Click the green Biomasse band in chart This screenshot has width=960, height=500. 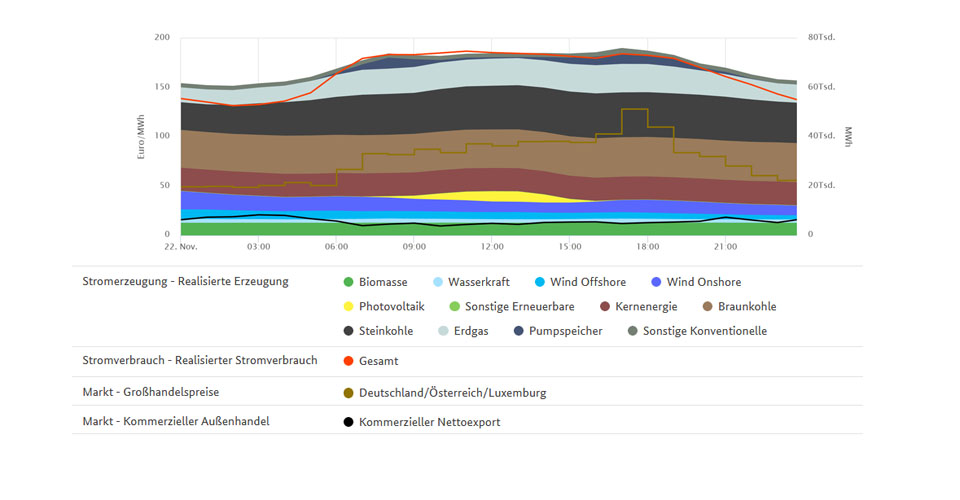(x=489, y=229)
